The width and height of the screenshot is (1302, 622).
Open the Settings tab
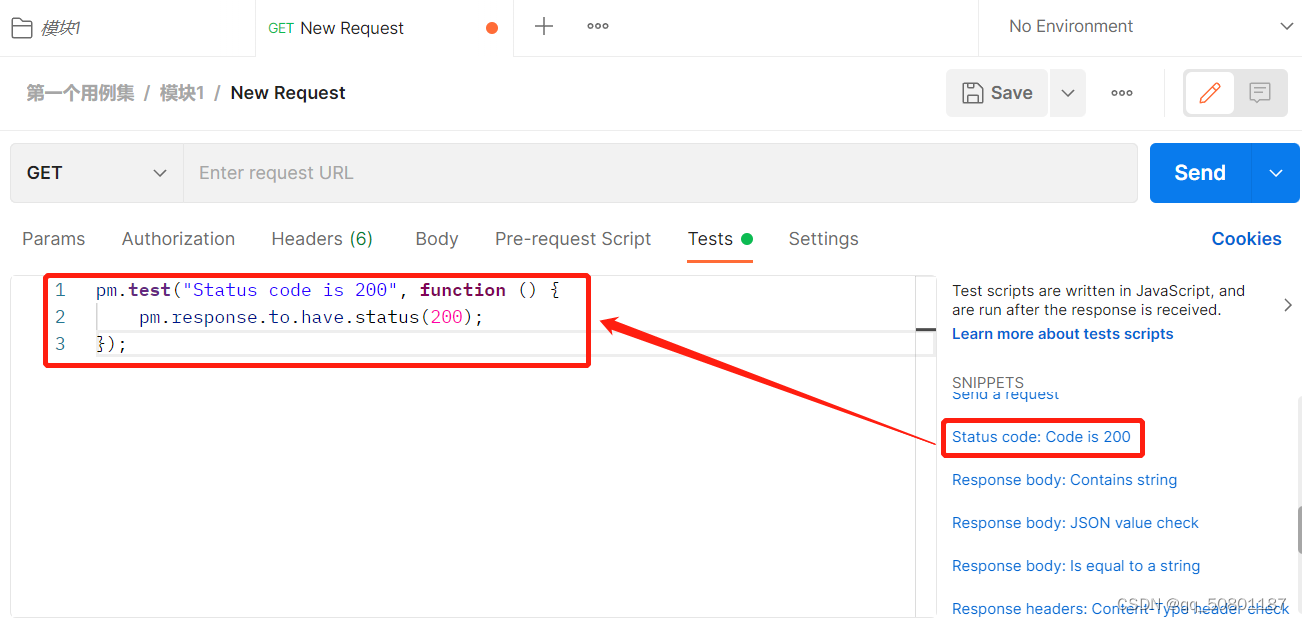823,239
